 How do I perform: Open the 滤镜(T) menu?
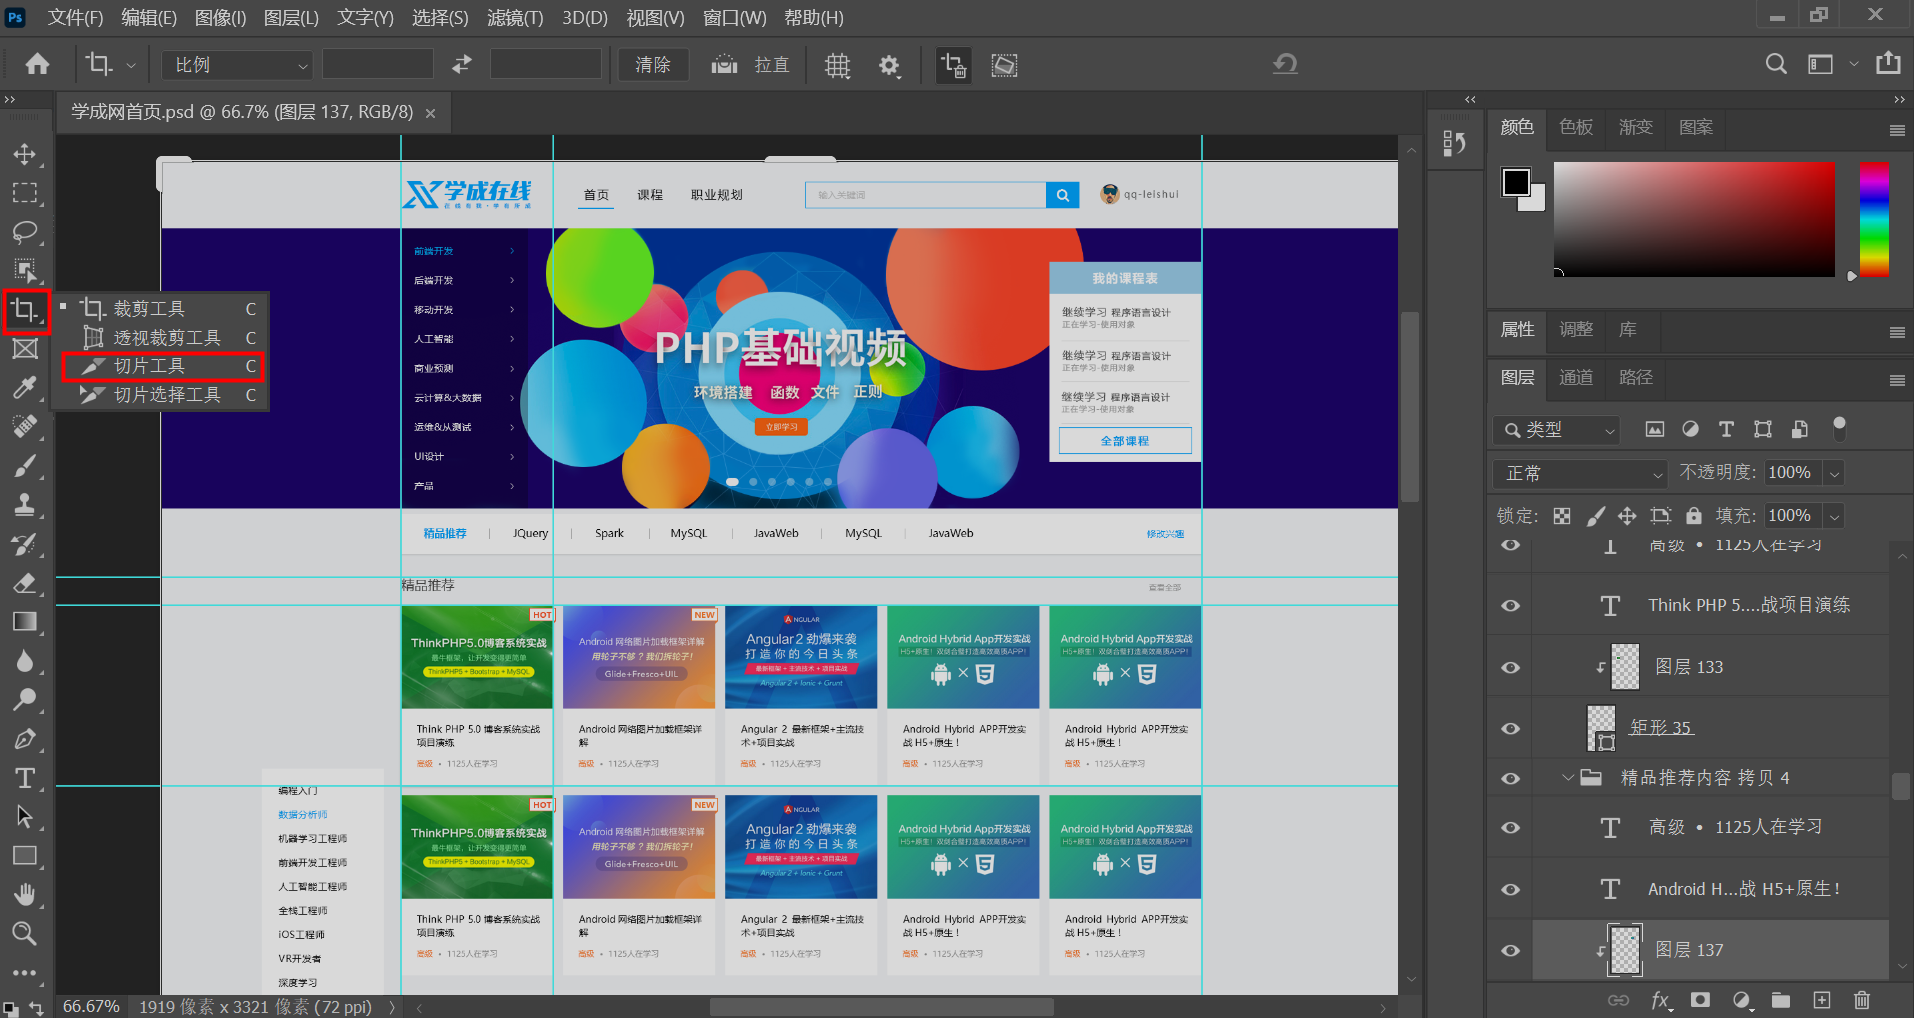pos(515,17)
